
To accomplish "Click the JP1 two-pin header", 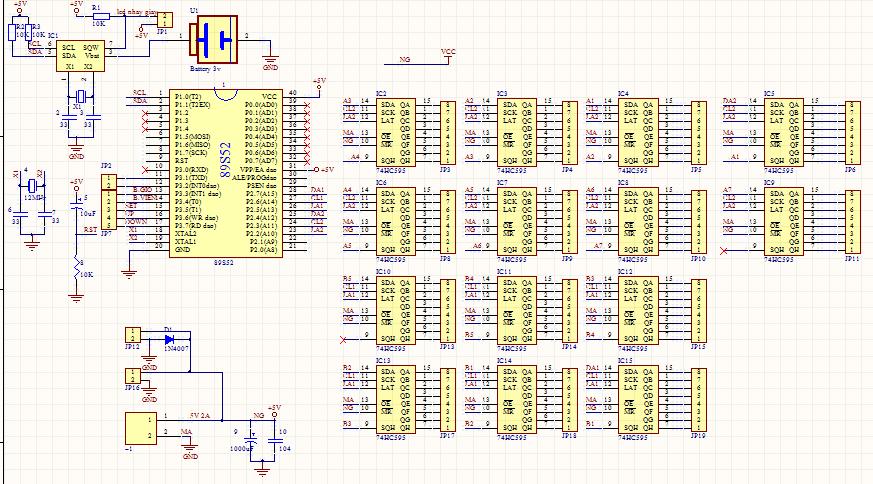I will (164, 20).
